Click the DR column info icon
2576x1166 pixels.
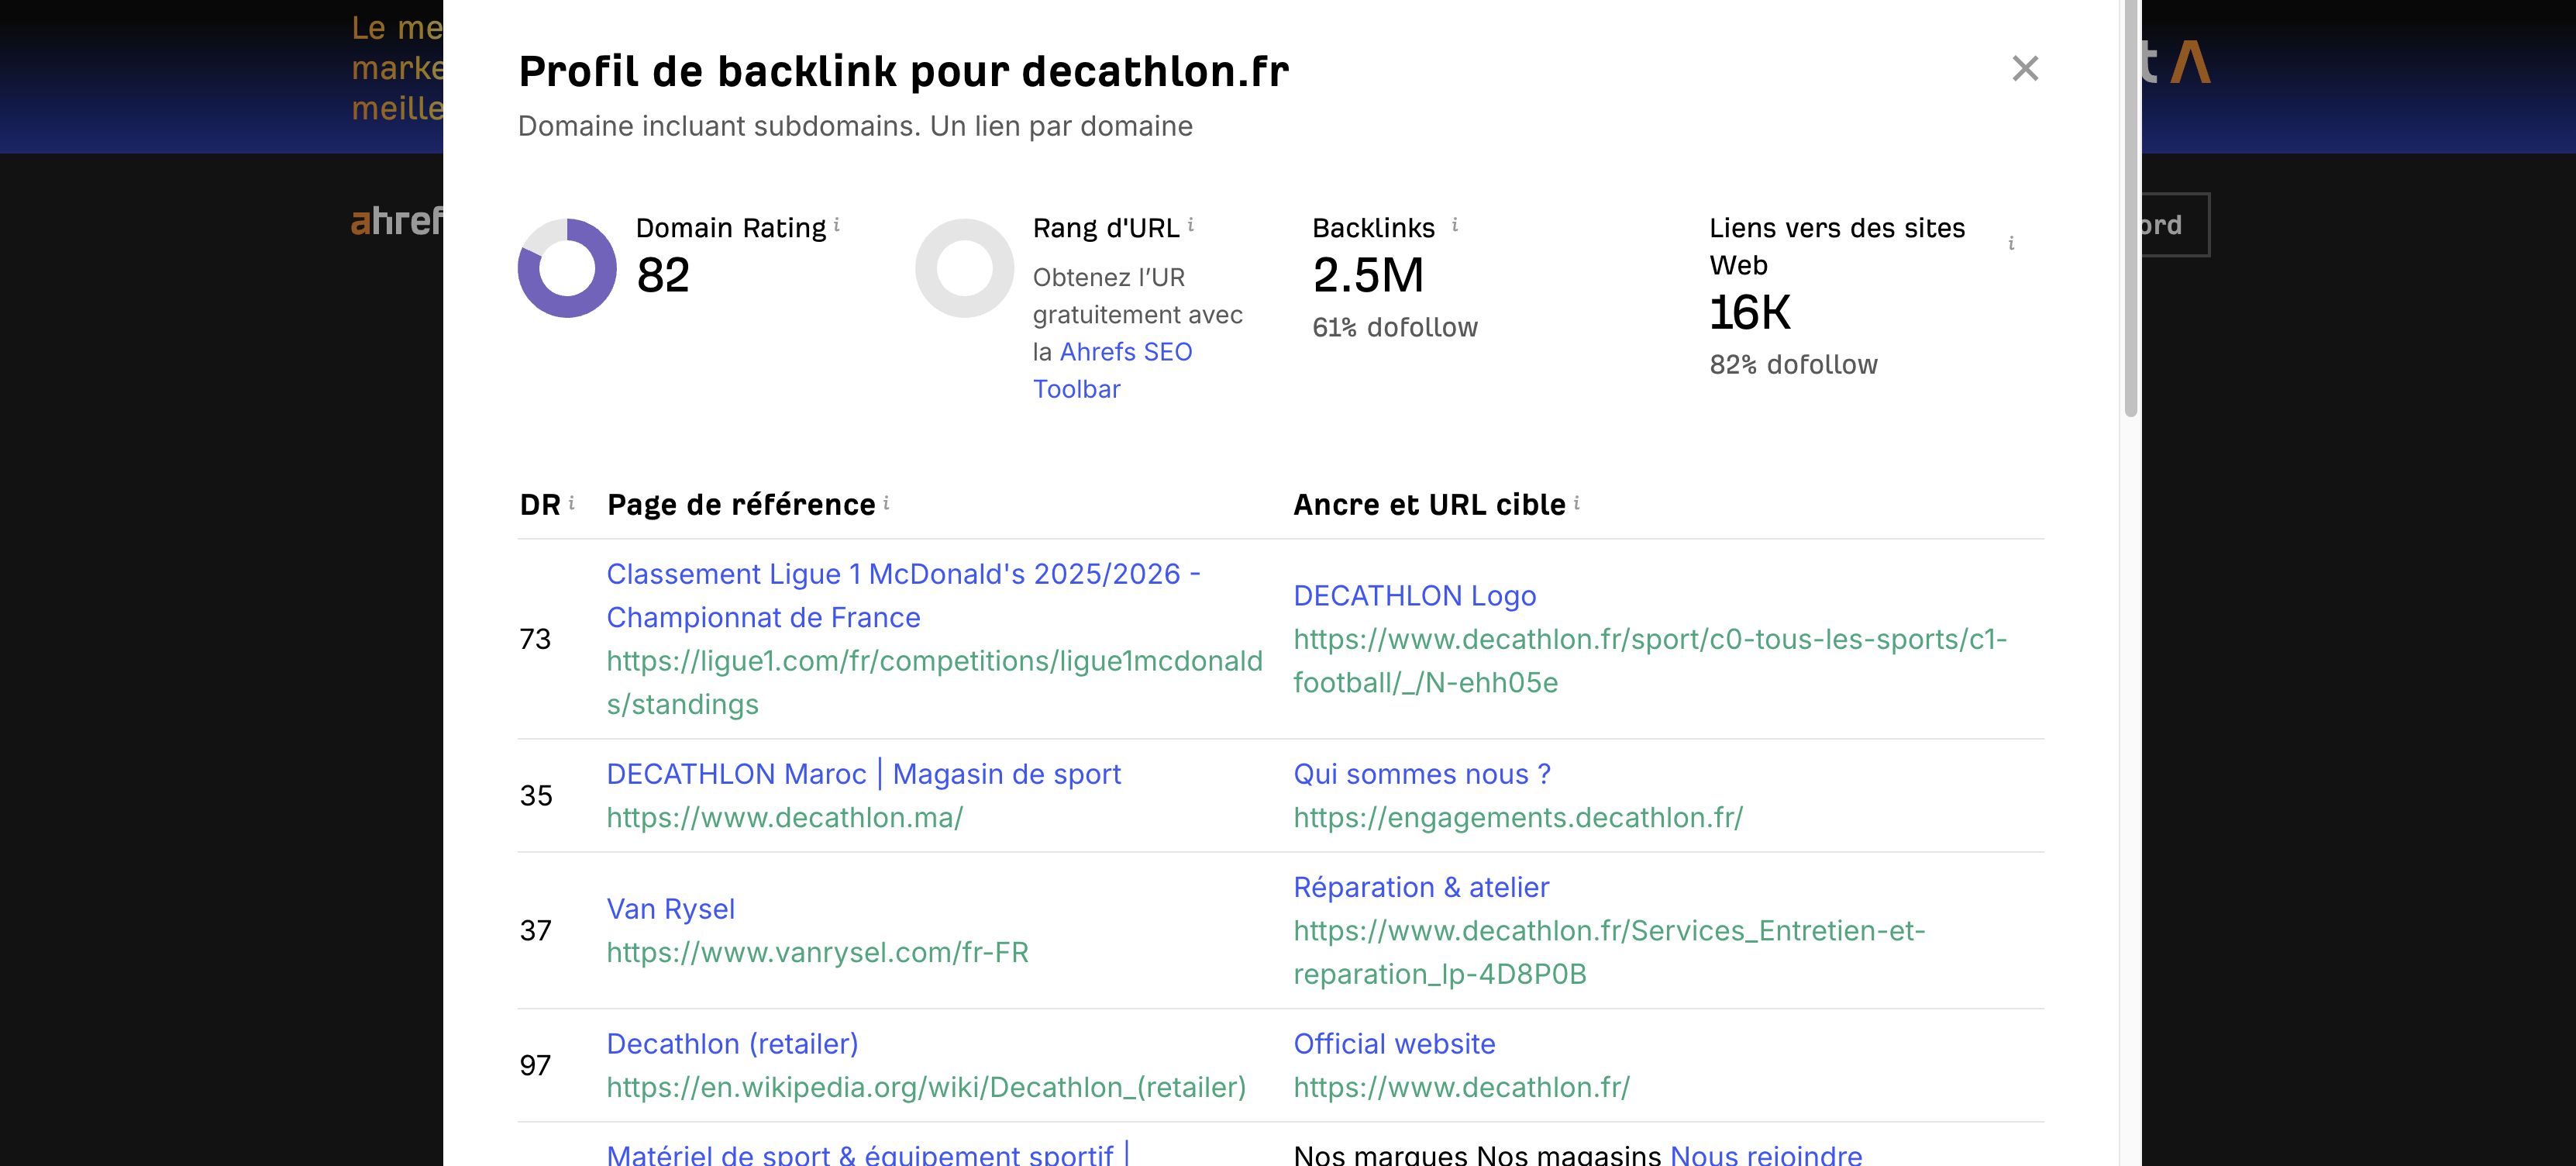pos(572,502)
